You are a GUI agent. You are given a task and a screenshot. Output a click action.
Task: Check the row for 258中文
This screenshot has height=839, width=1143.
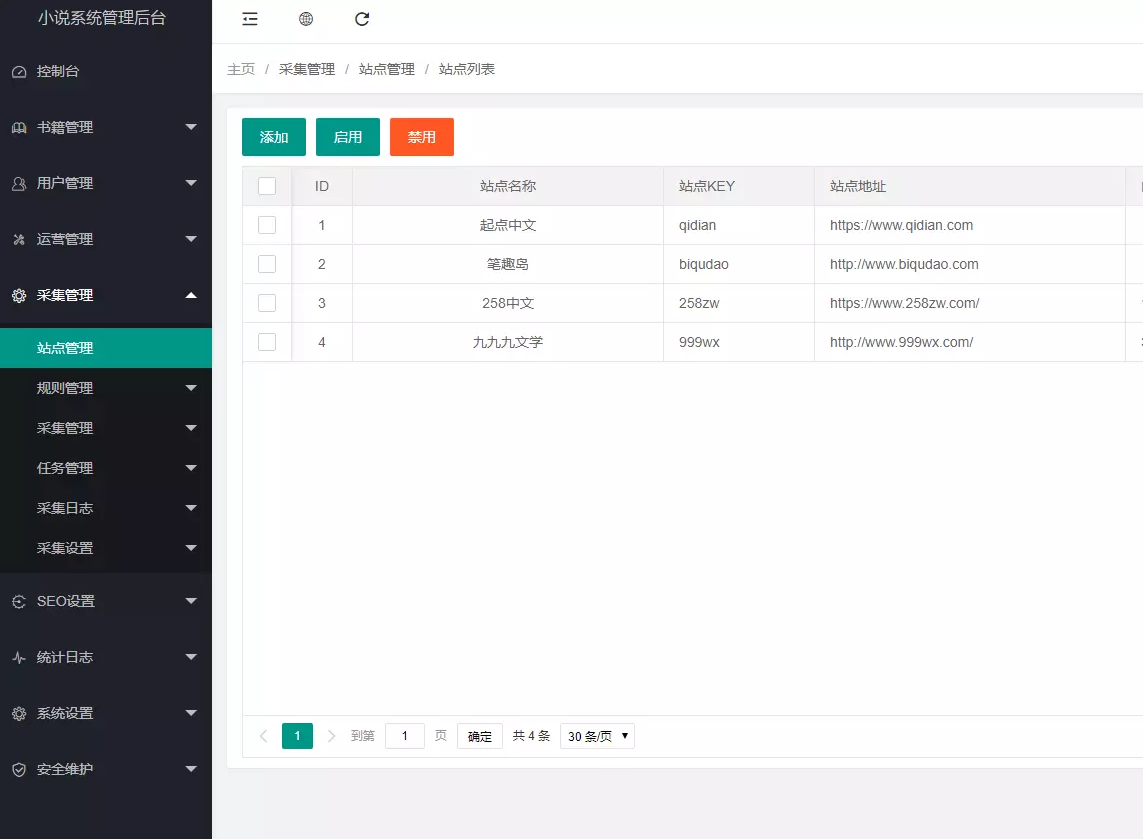tap(267, 303)
